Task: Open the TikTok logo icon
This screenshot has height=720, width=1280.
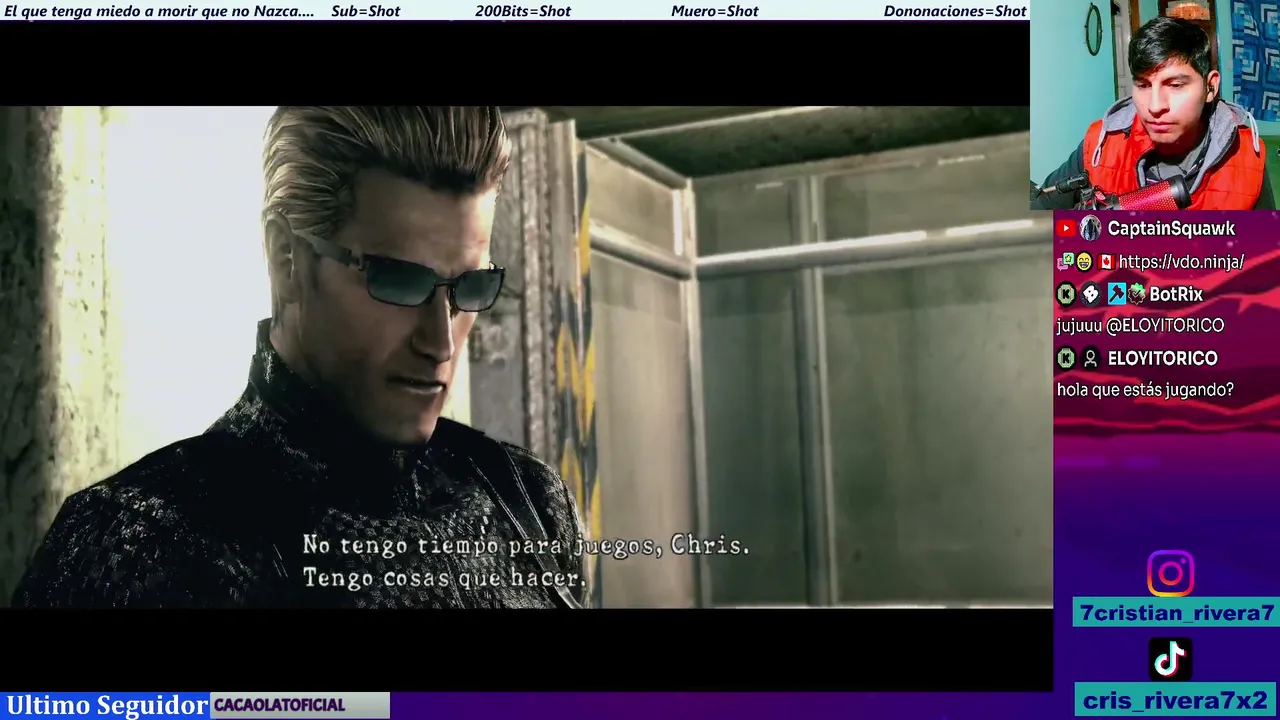Action: pos(1170,660)
